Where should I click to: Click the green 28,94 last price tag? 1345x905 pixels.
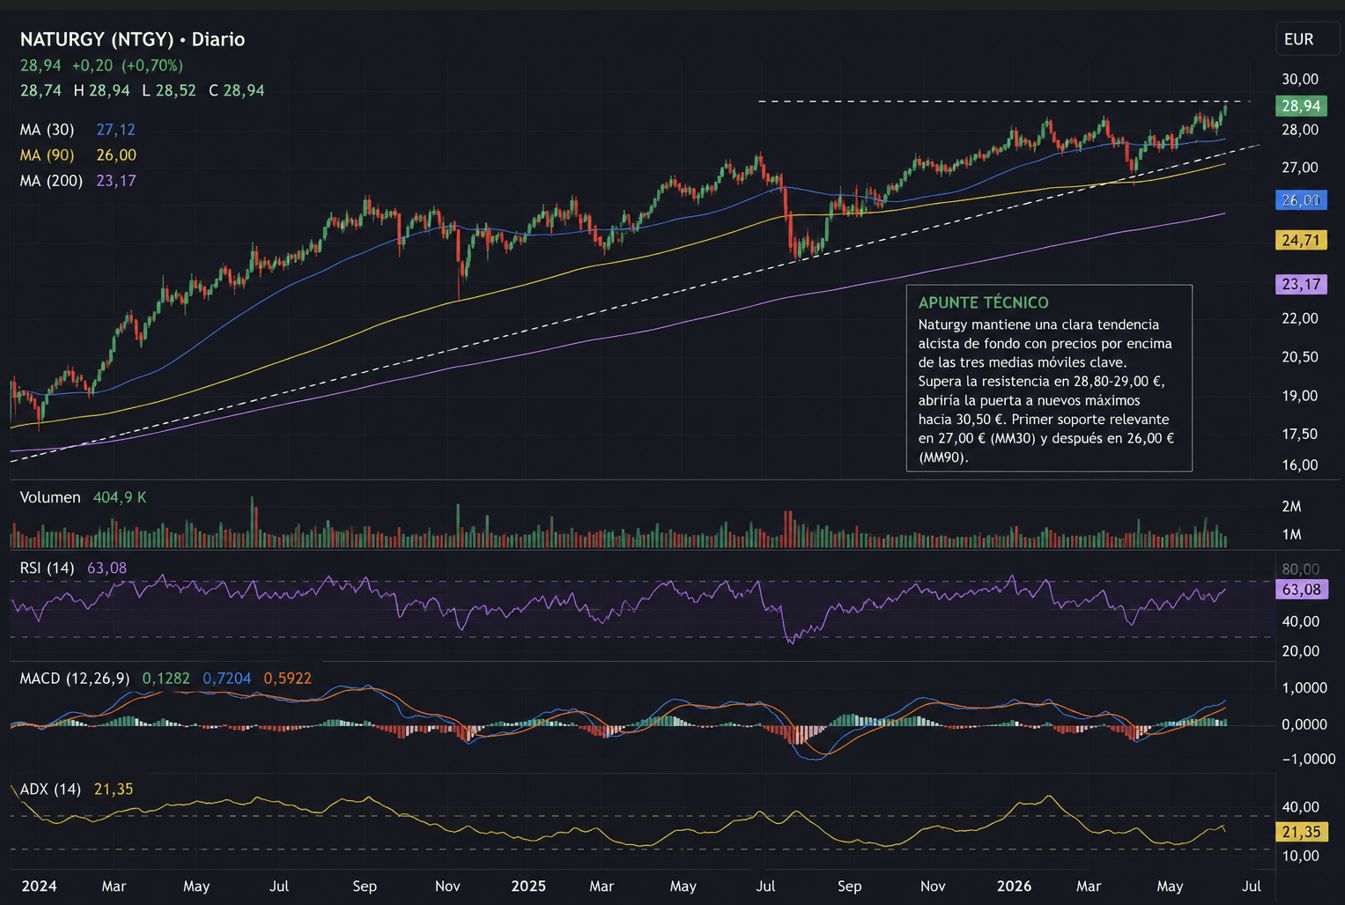[1301, 106]
